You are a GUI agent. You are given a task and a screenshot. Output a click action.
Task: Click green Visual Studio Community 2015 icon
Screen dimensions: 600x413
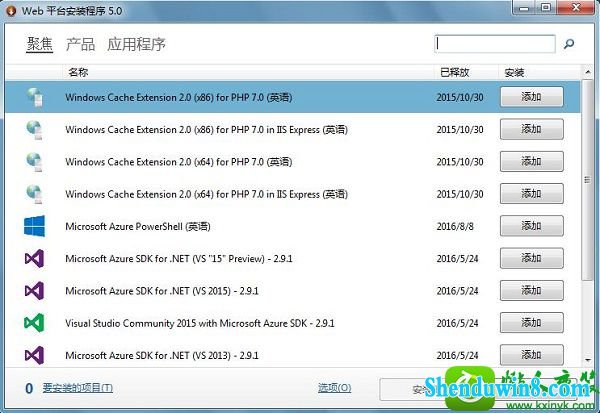tap(34, 323)
